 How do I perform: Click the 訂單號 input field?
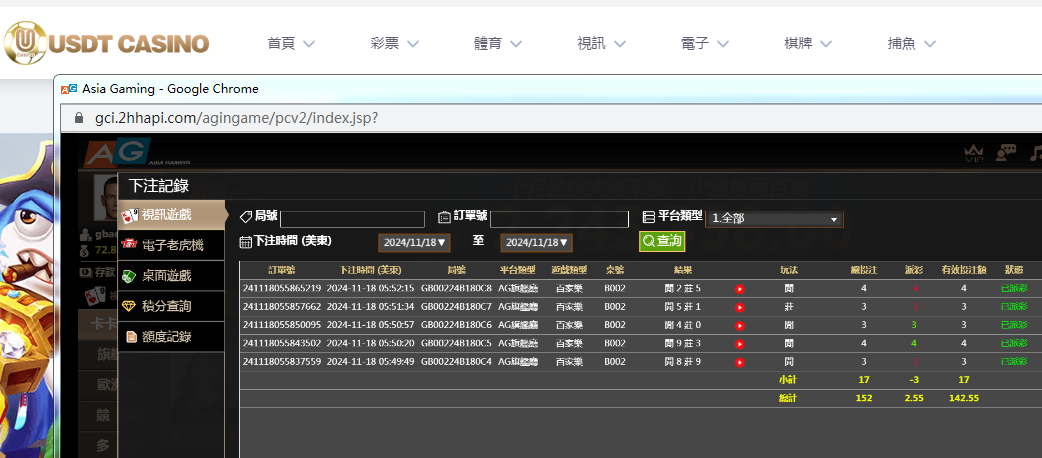pos(559,219)
